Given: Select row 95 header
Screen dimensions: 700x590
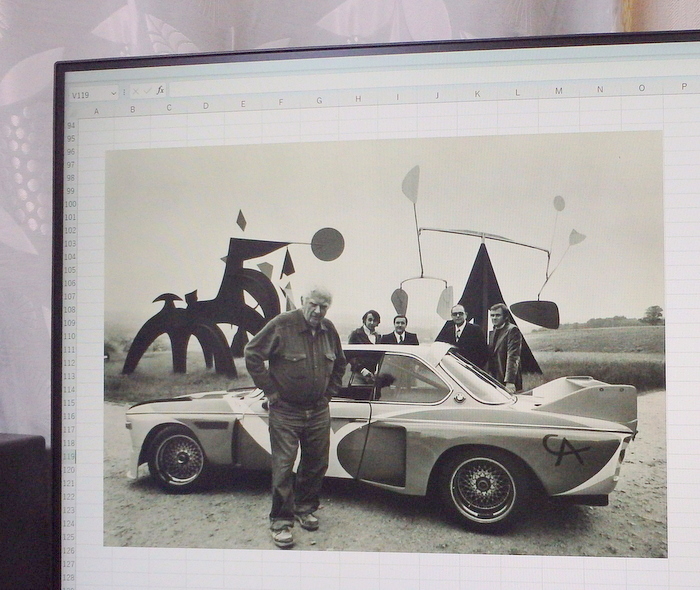Looking at the screenshot, I should coord(71,139).
